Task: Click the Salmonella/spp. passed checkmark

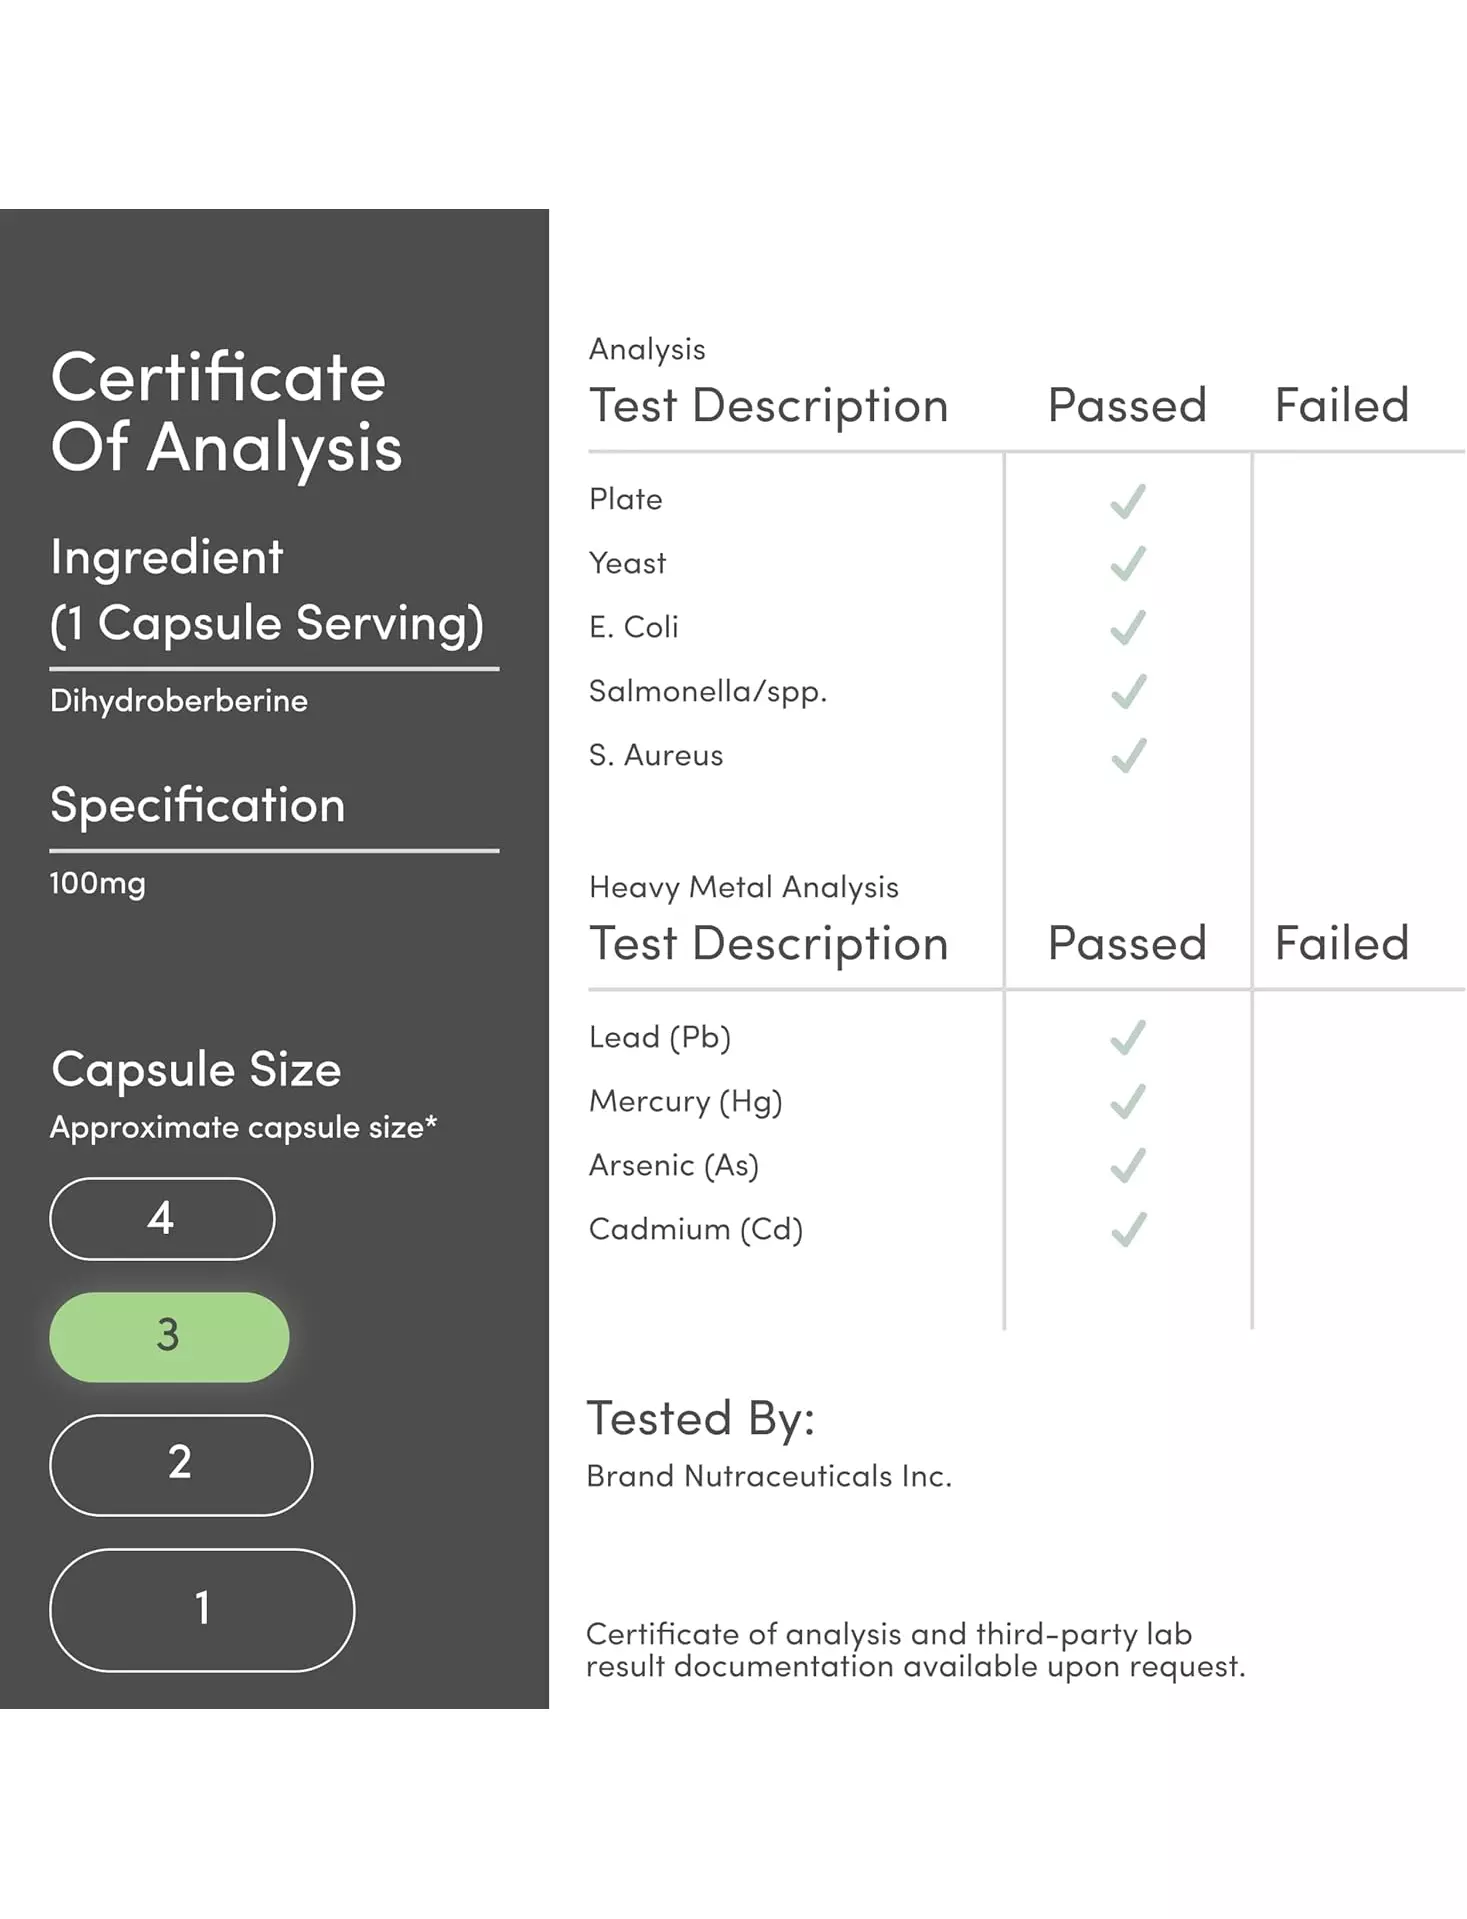Action: pos(1128,692)
